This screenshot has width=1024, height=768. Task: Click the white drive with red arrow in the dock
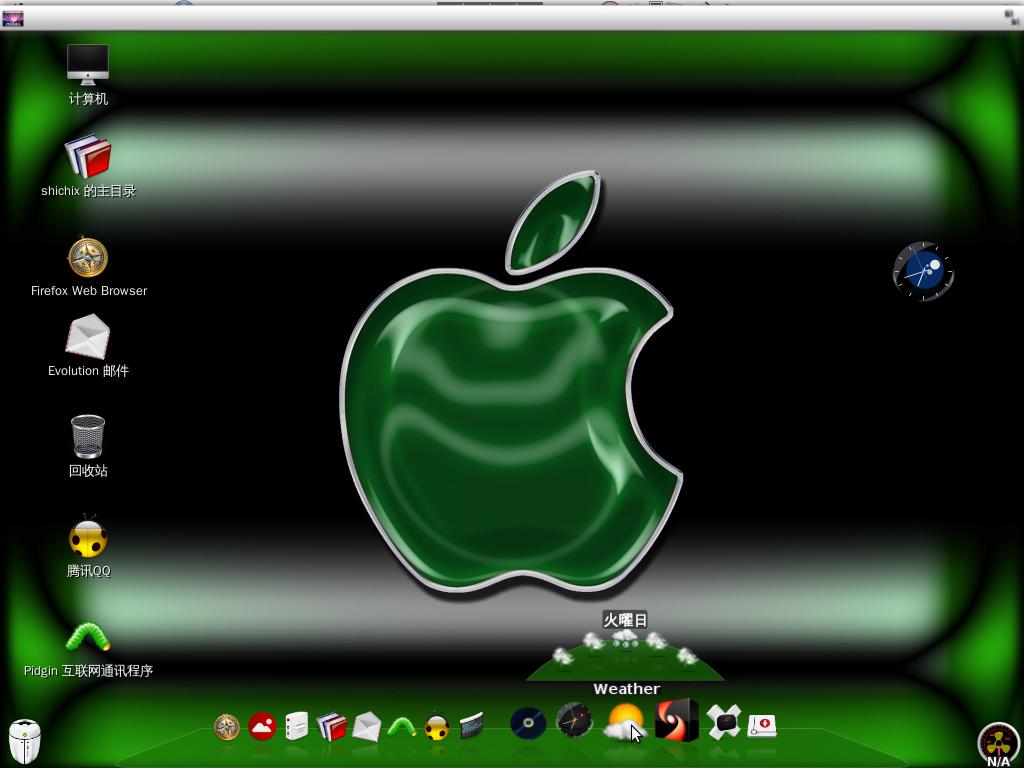point(761,725)
